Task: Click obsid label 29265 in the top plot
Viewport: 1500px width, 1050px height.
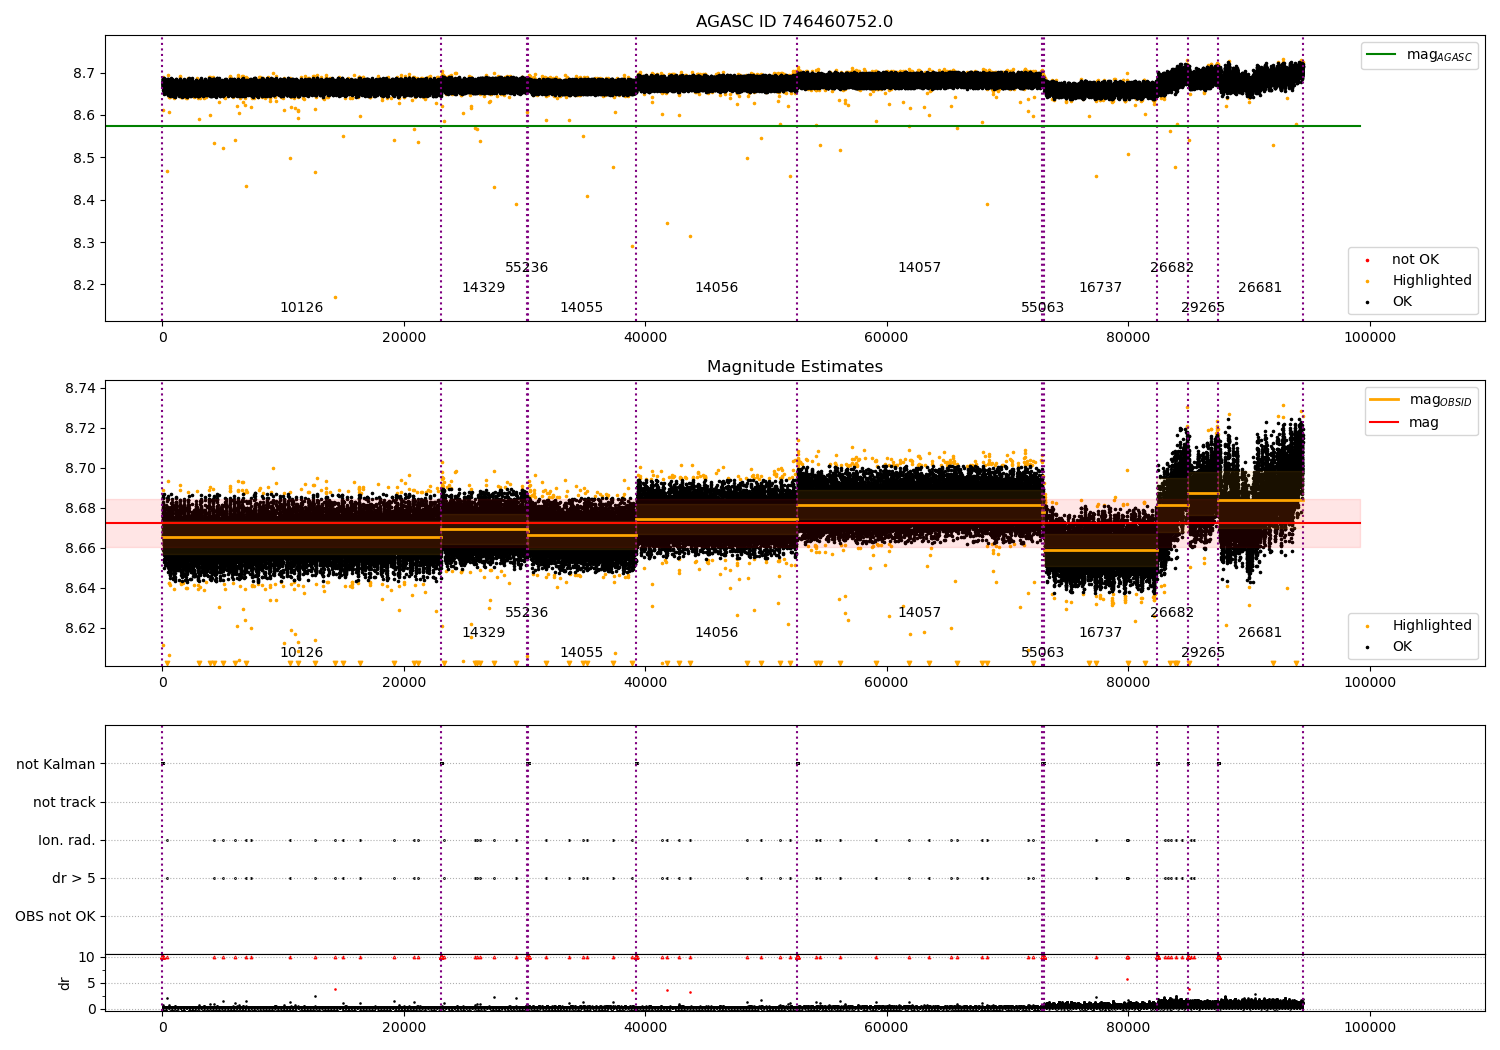Action: point(1203,308)
